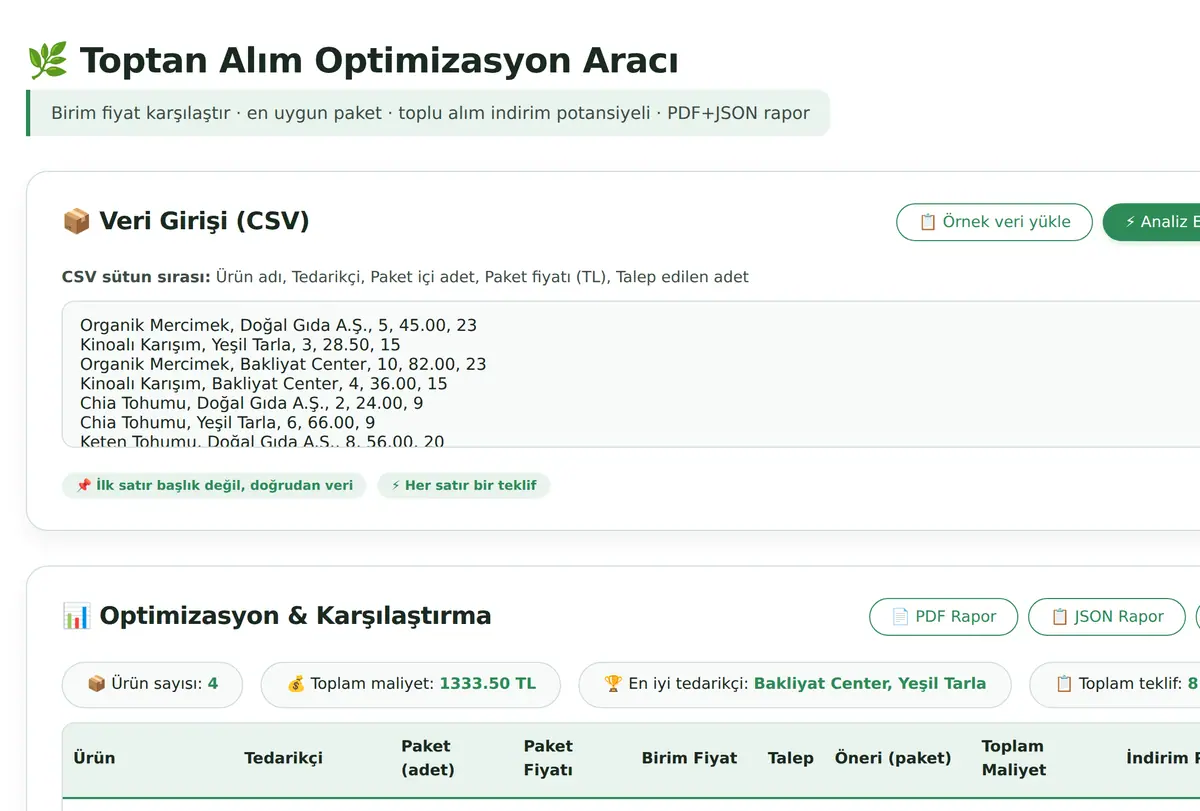1200x811 pixels.
Task: Click the clipboard icon in "Toplam teklif" chip
Action: pyautogui.click(x=1065, y=685)
